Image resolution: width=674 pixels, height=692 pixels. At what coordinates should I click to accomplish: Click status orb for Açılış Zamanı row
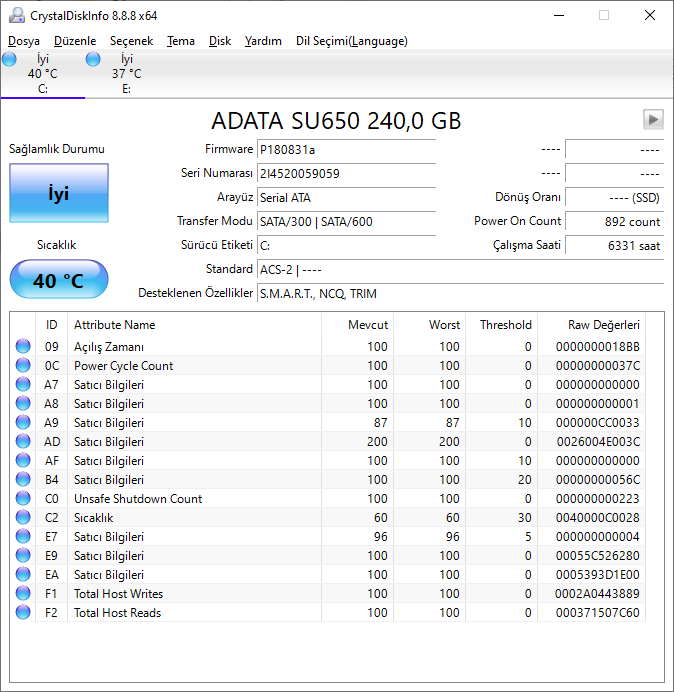(23, 347)
